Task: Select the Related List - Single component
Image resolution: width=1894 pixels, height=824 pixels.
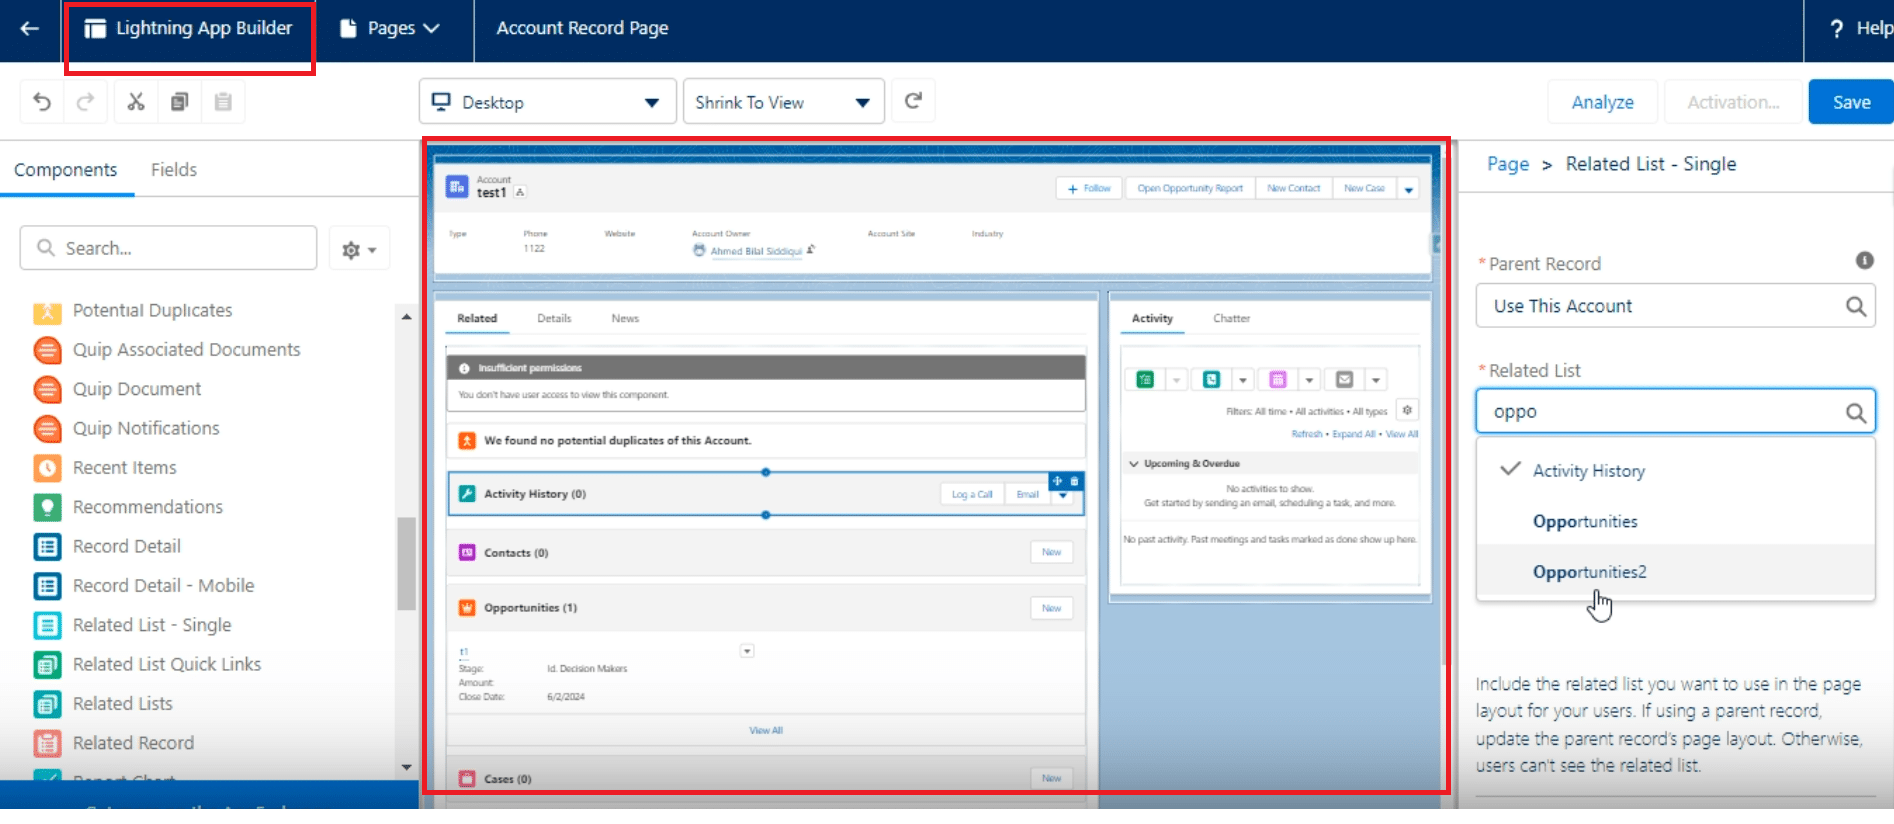Action: click(x=152, y=625)
